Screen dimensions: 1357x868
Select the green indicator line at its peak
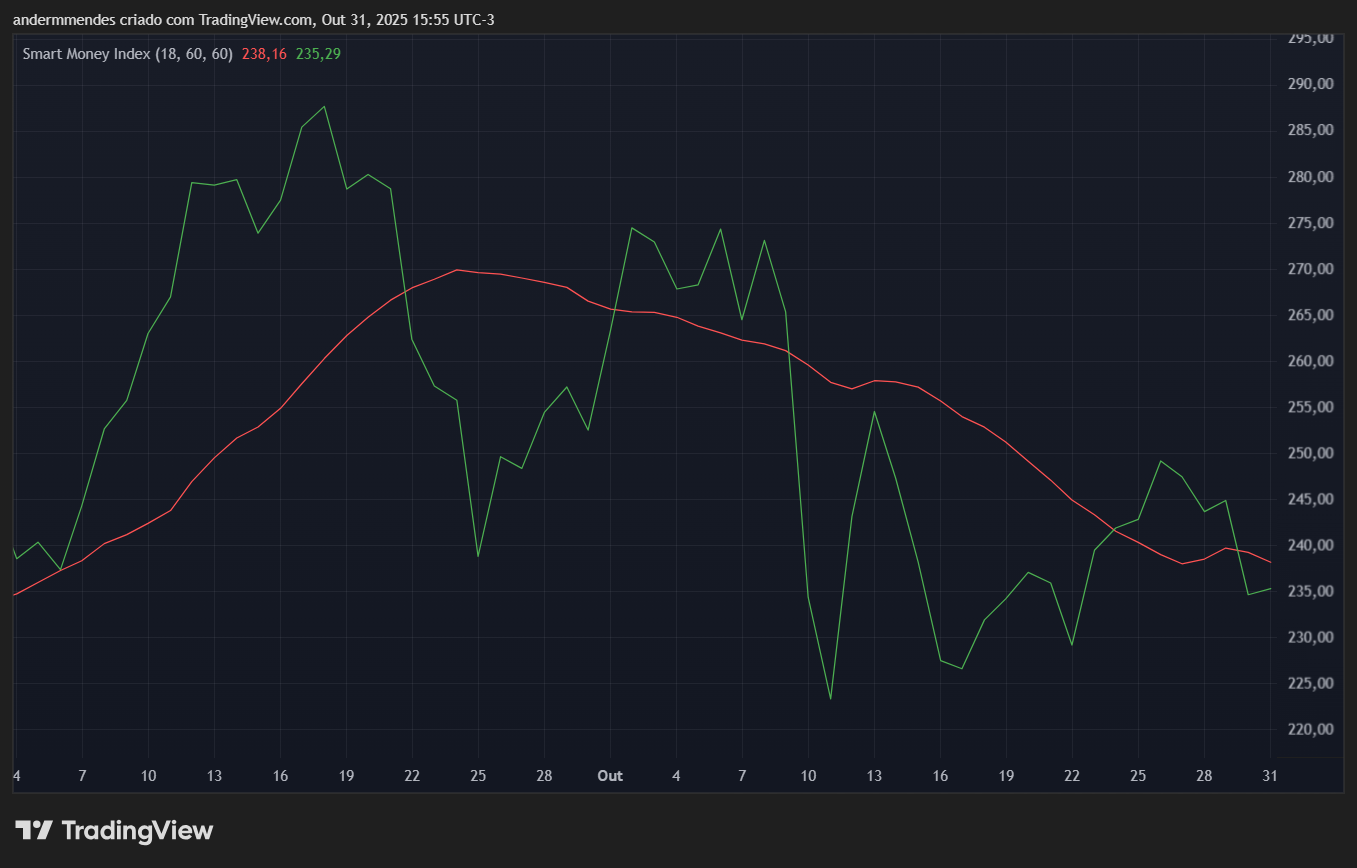[x=323, y=106]
